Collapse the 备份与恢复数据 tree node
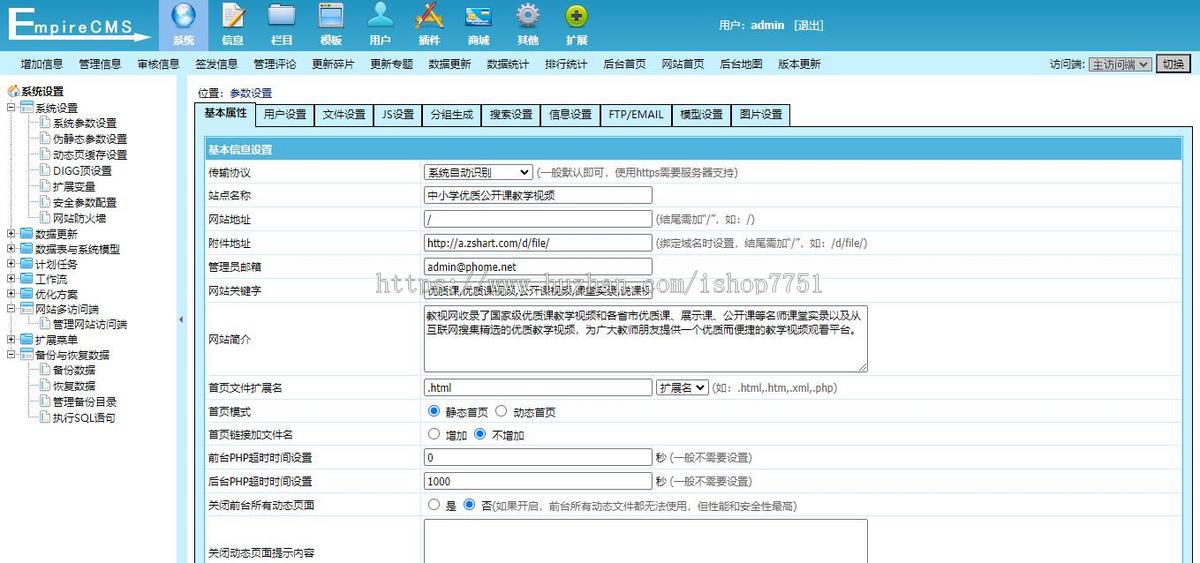 tap(11, 355)
